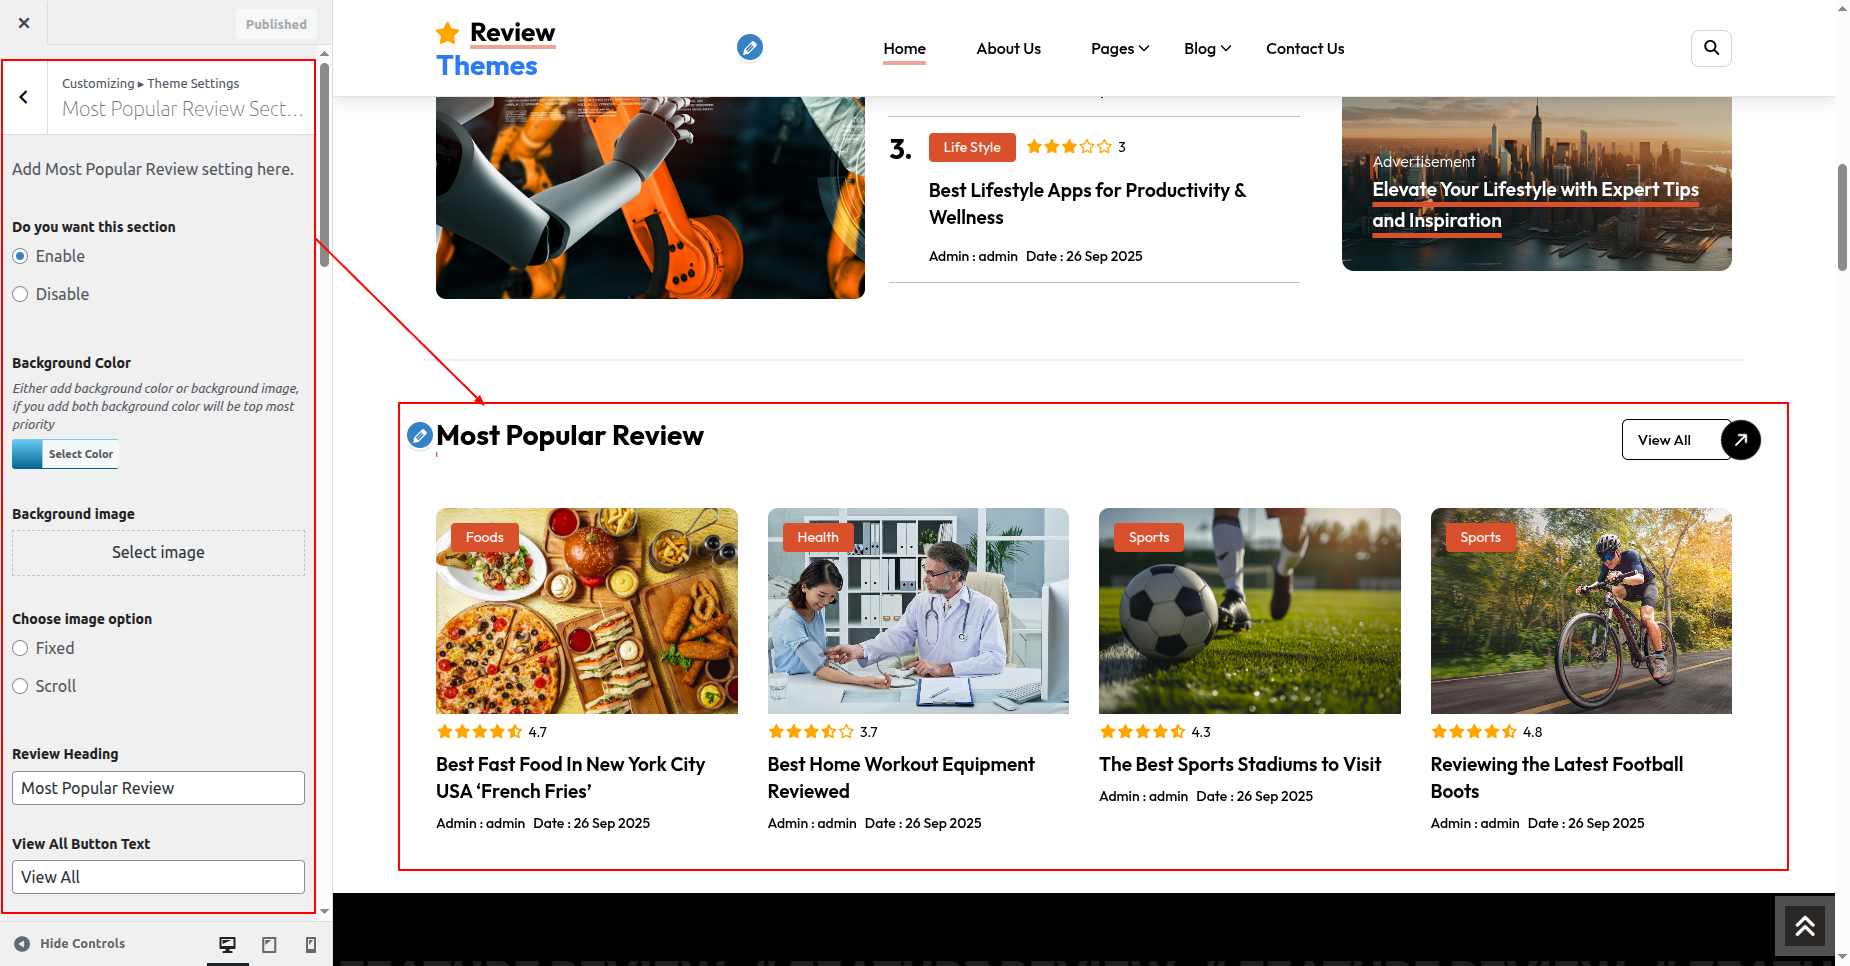The image size is (1850, 966).
Task: Open the About Us menu item
Action: pos(1008,48)
